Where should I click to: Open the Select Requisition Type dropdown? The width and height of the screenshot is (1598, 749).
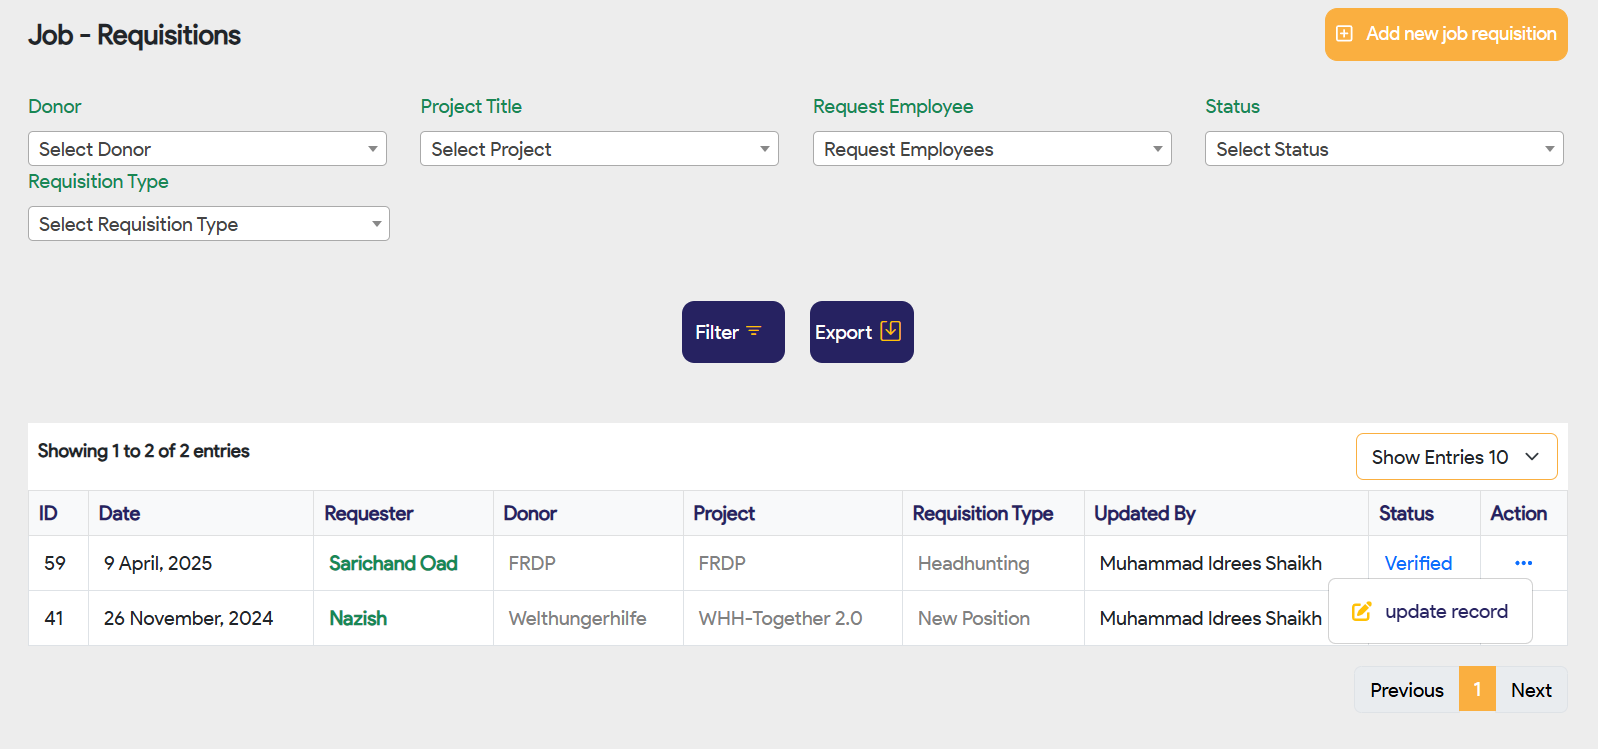(208, 224)
